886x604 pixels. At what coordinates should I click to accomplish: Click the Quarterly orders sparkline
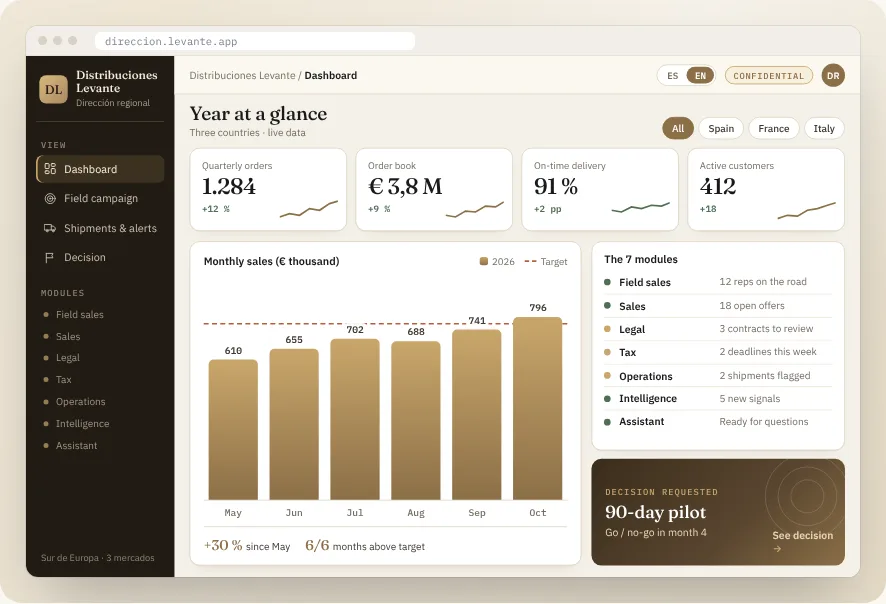click(x=309, y=209)
